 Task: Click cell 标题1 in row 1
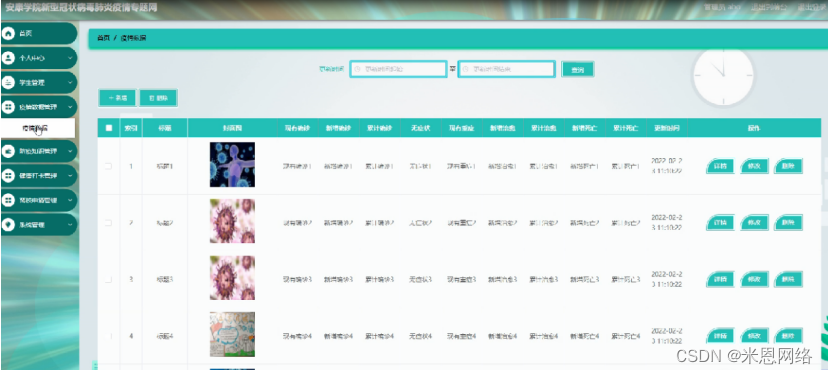165,166
